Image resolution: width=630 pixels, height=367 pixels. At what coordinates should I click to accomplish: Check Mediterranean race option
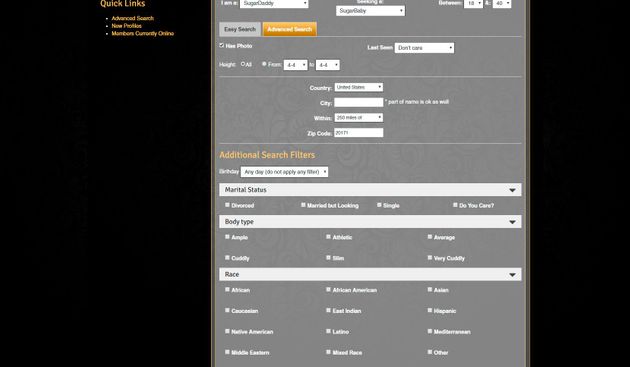coord(430,331)
